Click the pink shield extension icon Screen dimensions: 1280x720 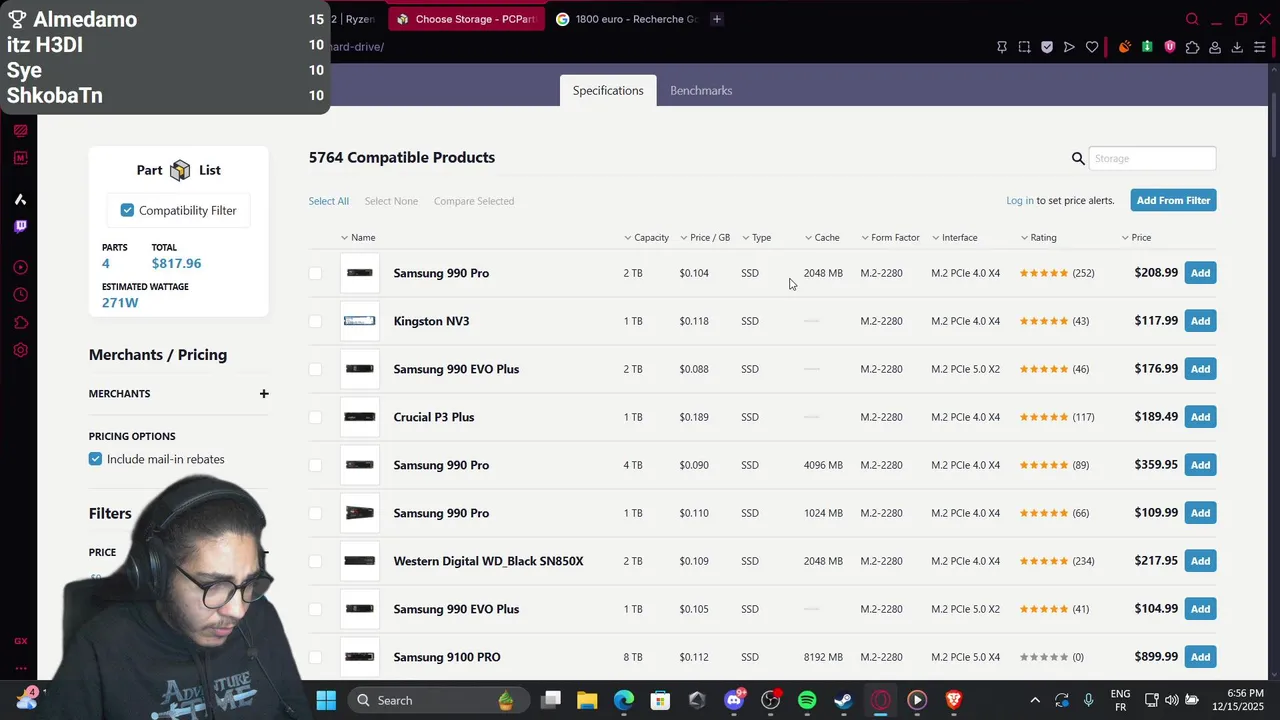point(1170,47)
